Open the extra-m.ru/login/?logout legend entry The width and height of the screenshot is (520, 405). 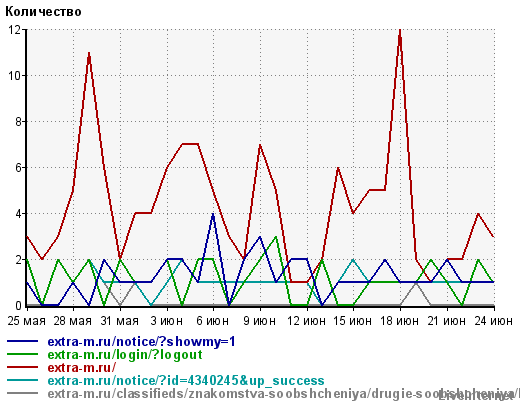[125, 355]
